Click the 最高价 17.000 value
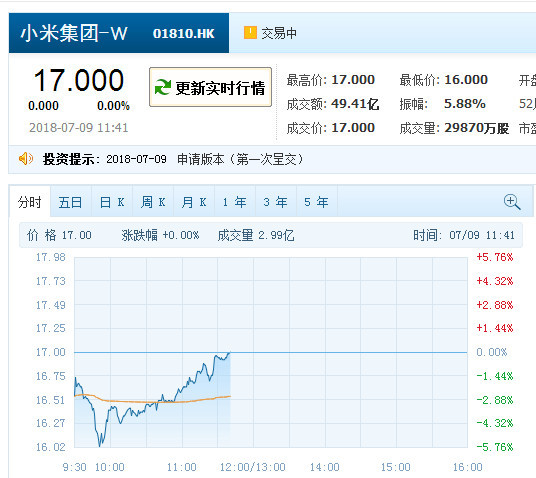536x478 pixels. click(353, 80)
